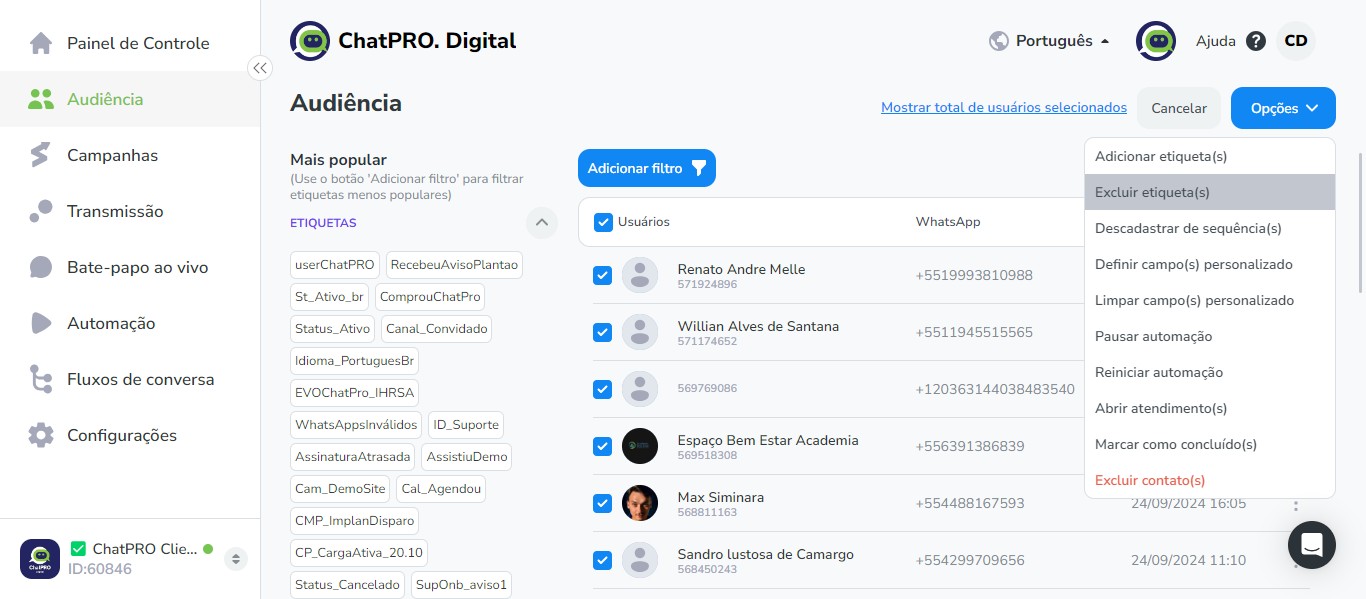Filter by Status_Cancelado tag

pyautogui.click(x=348, y=585)
